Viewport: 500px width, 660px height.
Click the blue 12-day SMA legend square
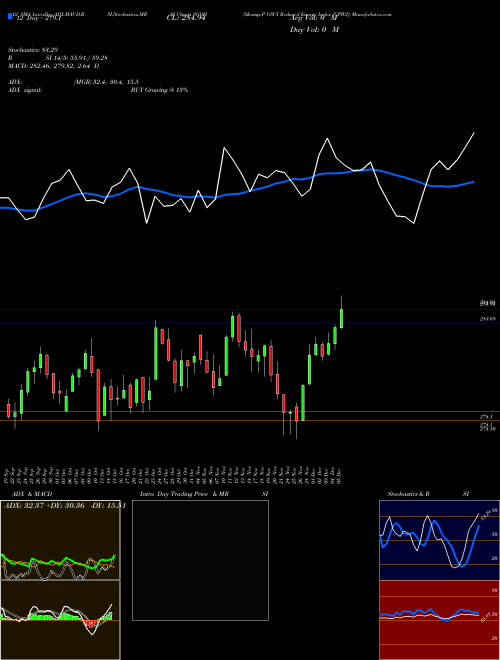[10, 16]
